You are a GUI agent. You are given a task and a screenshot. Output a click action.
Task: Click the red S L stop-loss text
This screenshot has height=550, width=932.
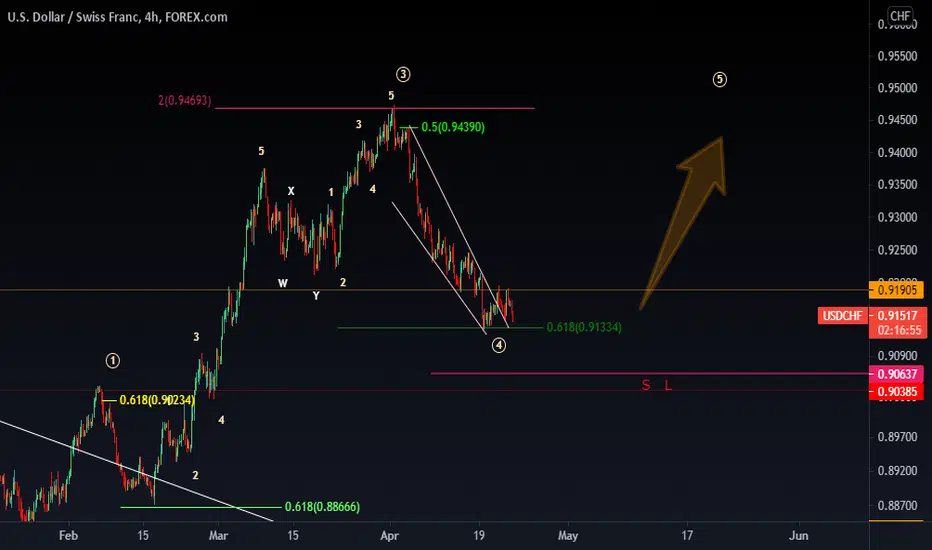(656, 385)
